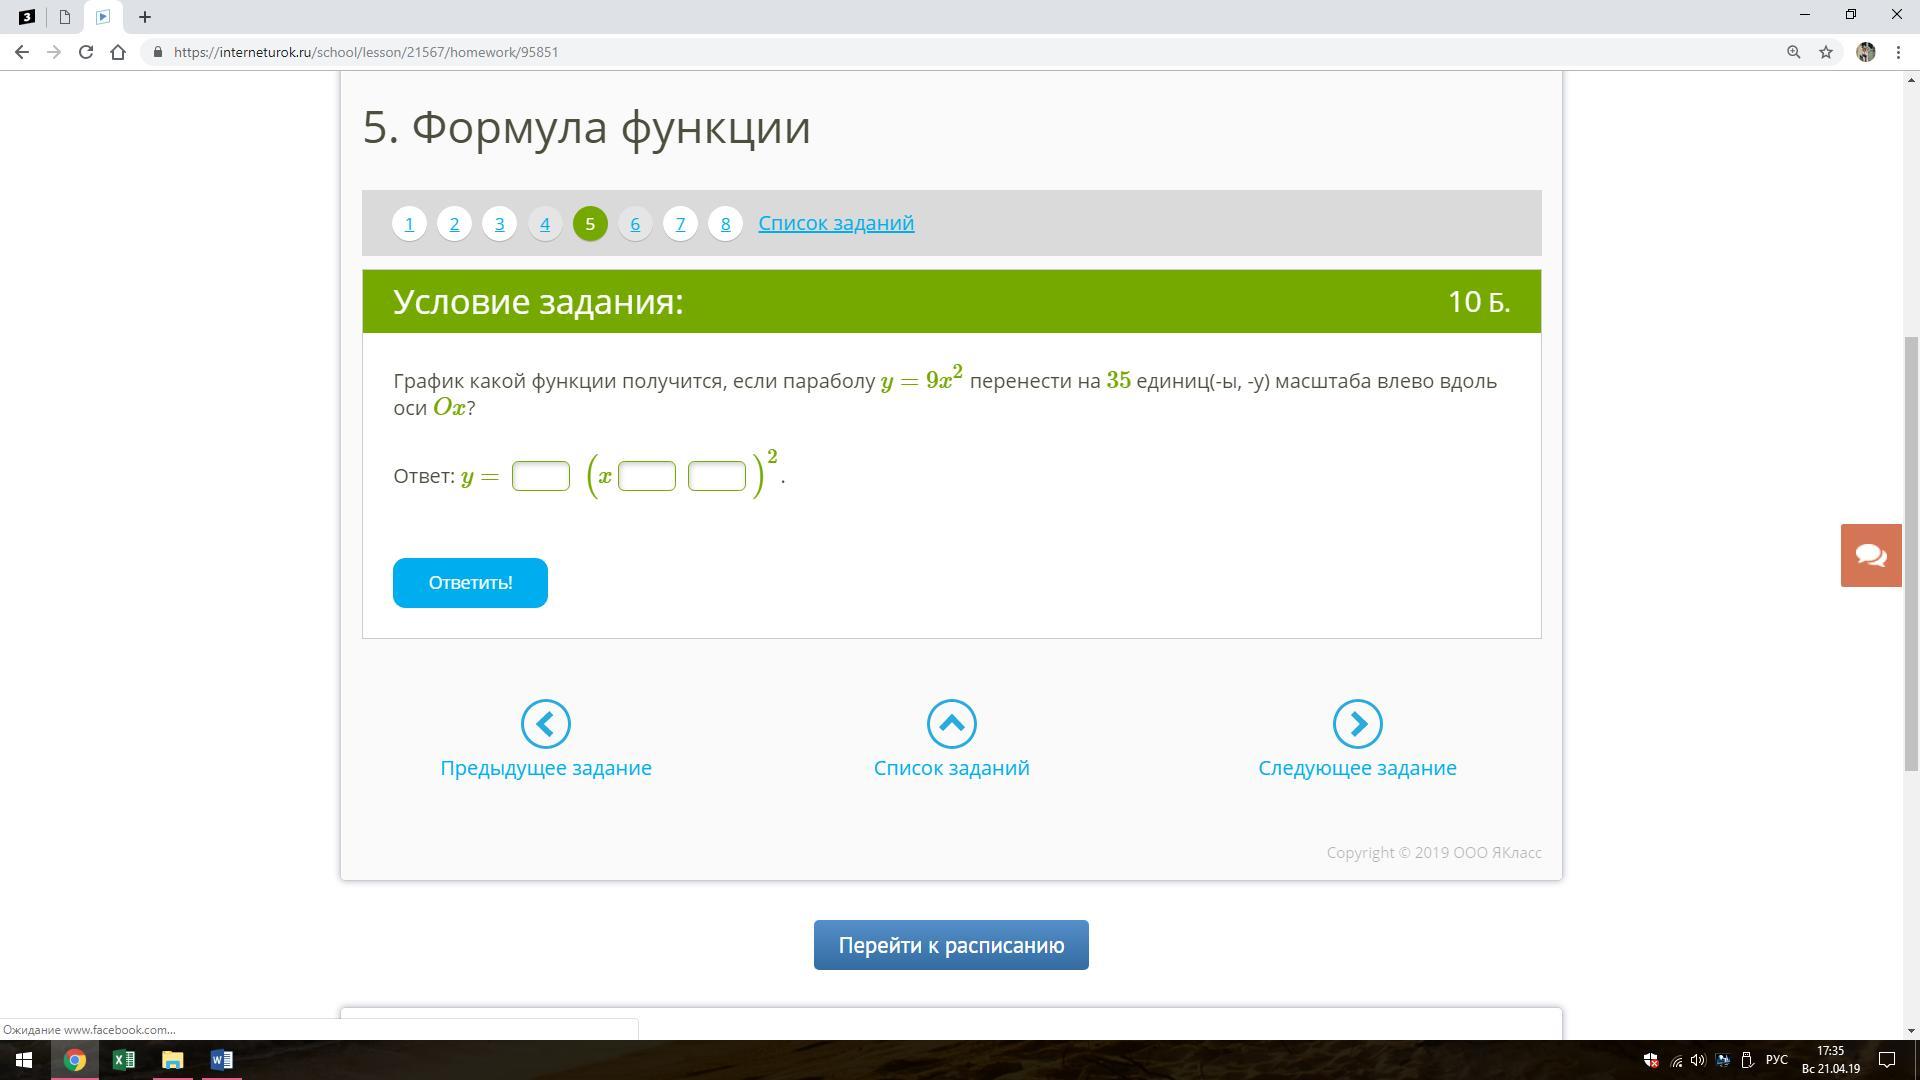1920x1080 pixels.
Task: Open Windows Start menu
Action: (24, 1060)
